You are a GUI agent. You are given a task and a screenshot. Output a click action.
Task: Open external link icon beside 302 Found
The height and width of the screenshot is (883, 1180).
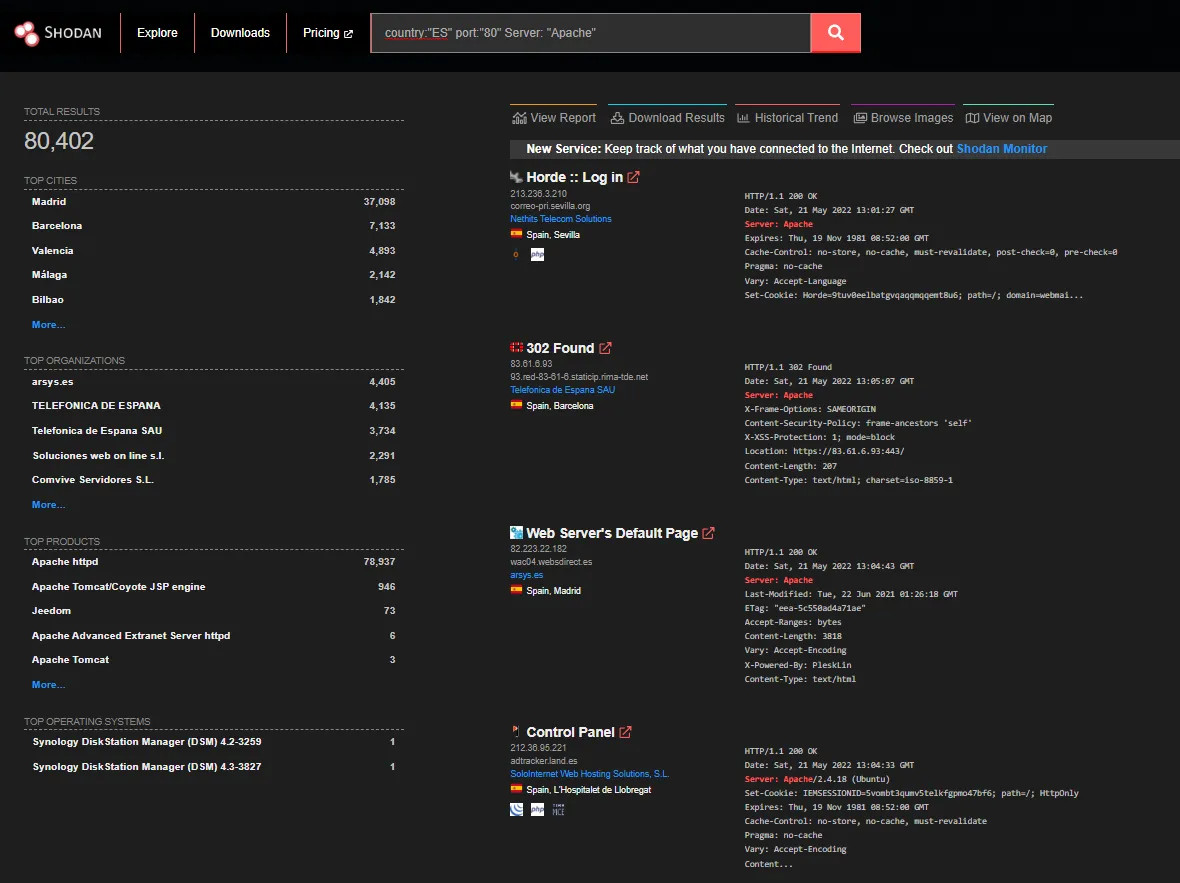click(x=605, y=348)
